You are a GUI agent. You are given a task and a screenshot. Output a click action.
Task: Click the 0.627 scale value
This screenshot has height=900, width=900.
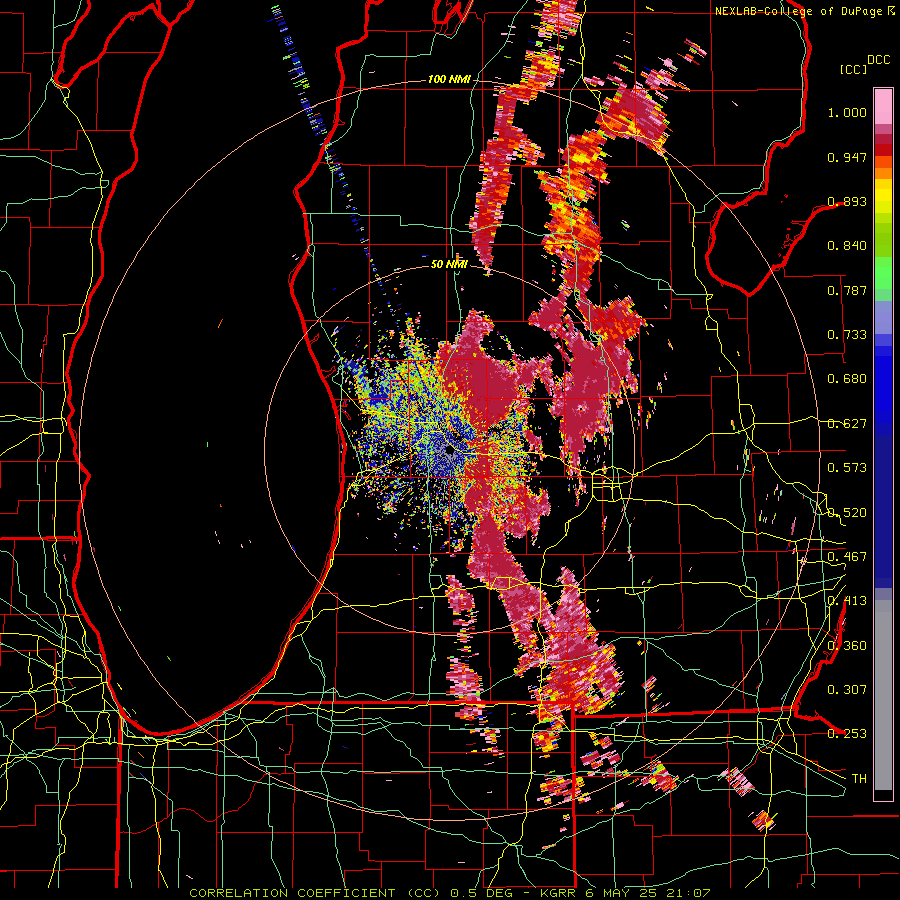(847, 424)
